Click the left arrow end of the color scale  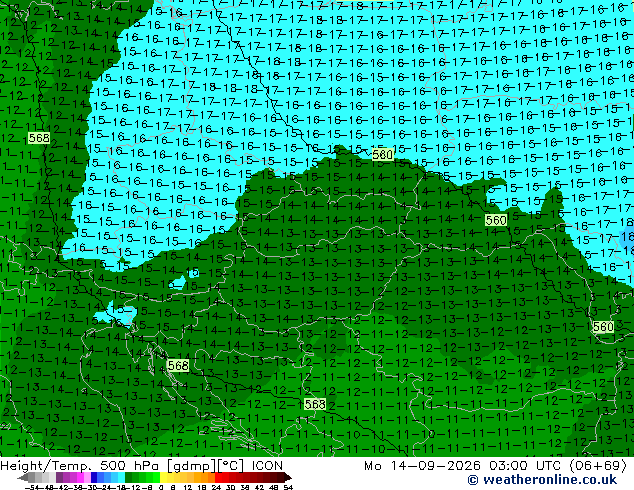coord(21,478)
